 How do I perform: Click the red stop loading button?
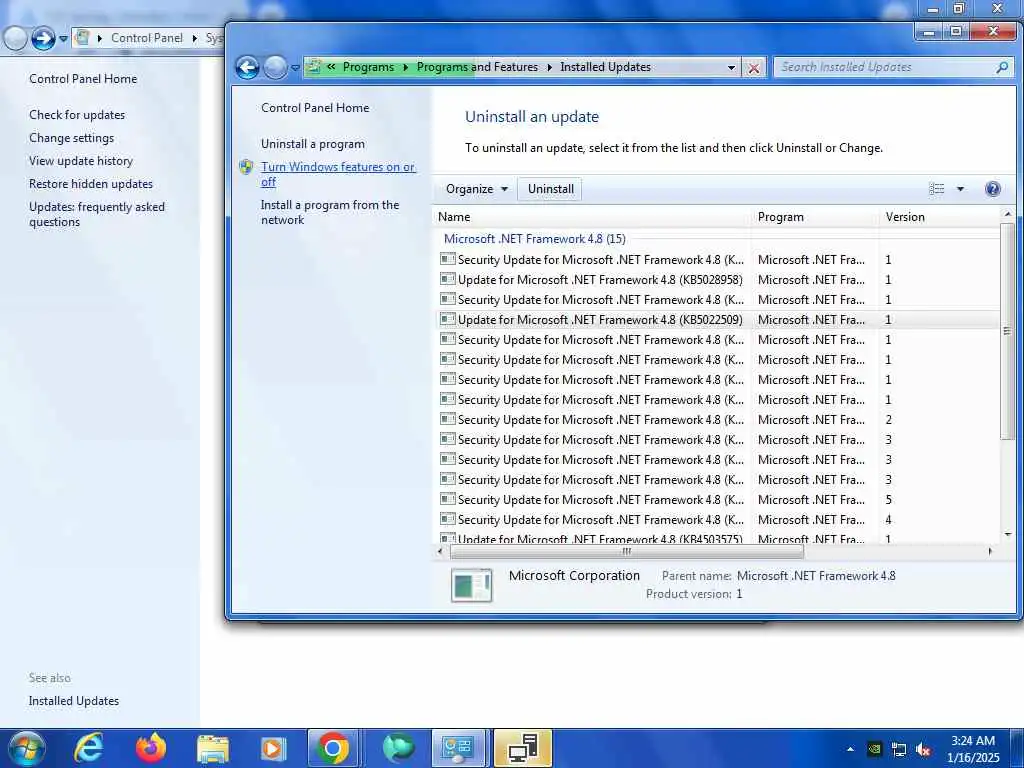[x=754, y=67]
